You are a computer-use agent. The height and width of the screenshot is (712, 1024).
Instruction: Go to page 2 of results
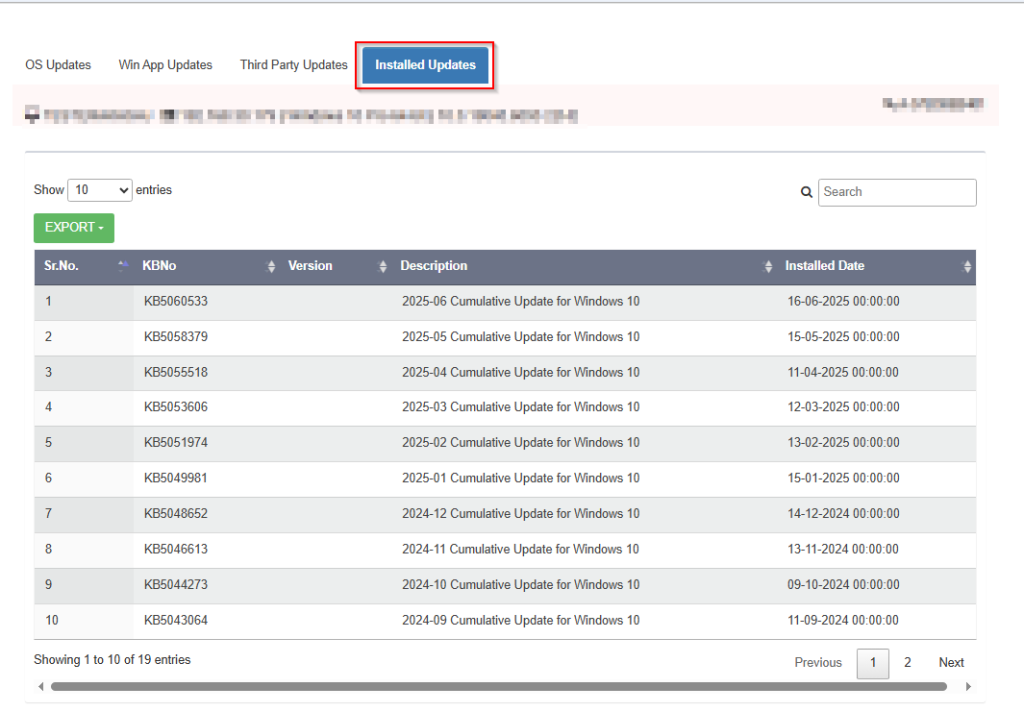907,663
